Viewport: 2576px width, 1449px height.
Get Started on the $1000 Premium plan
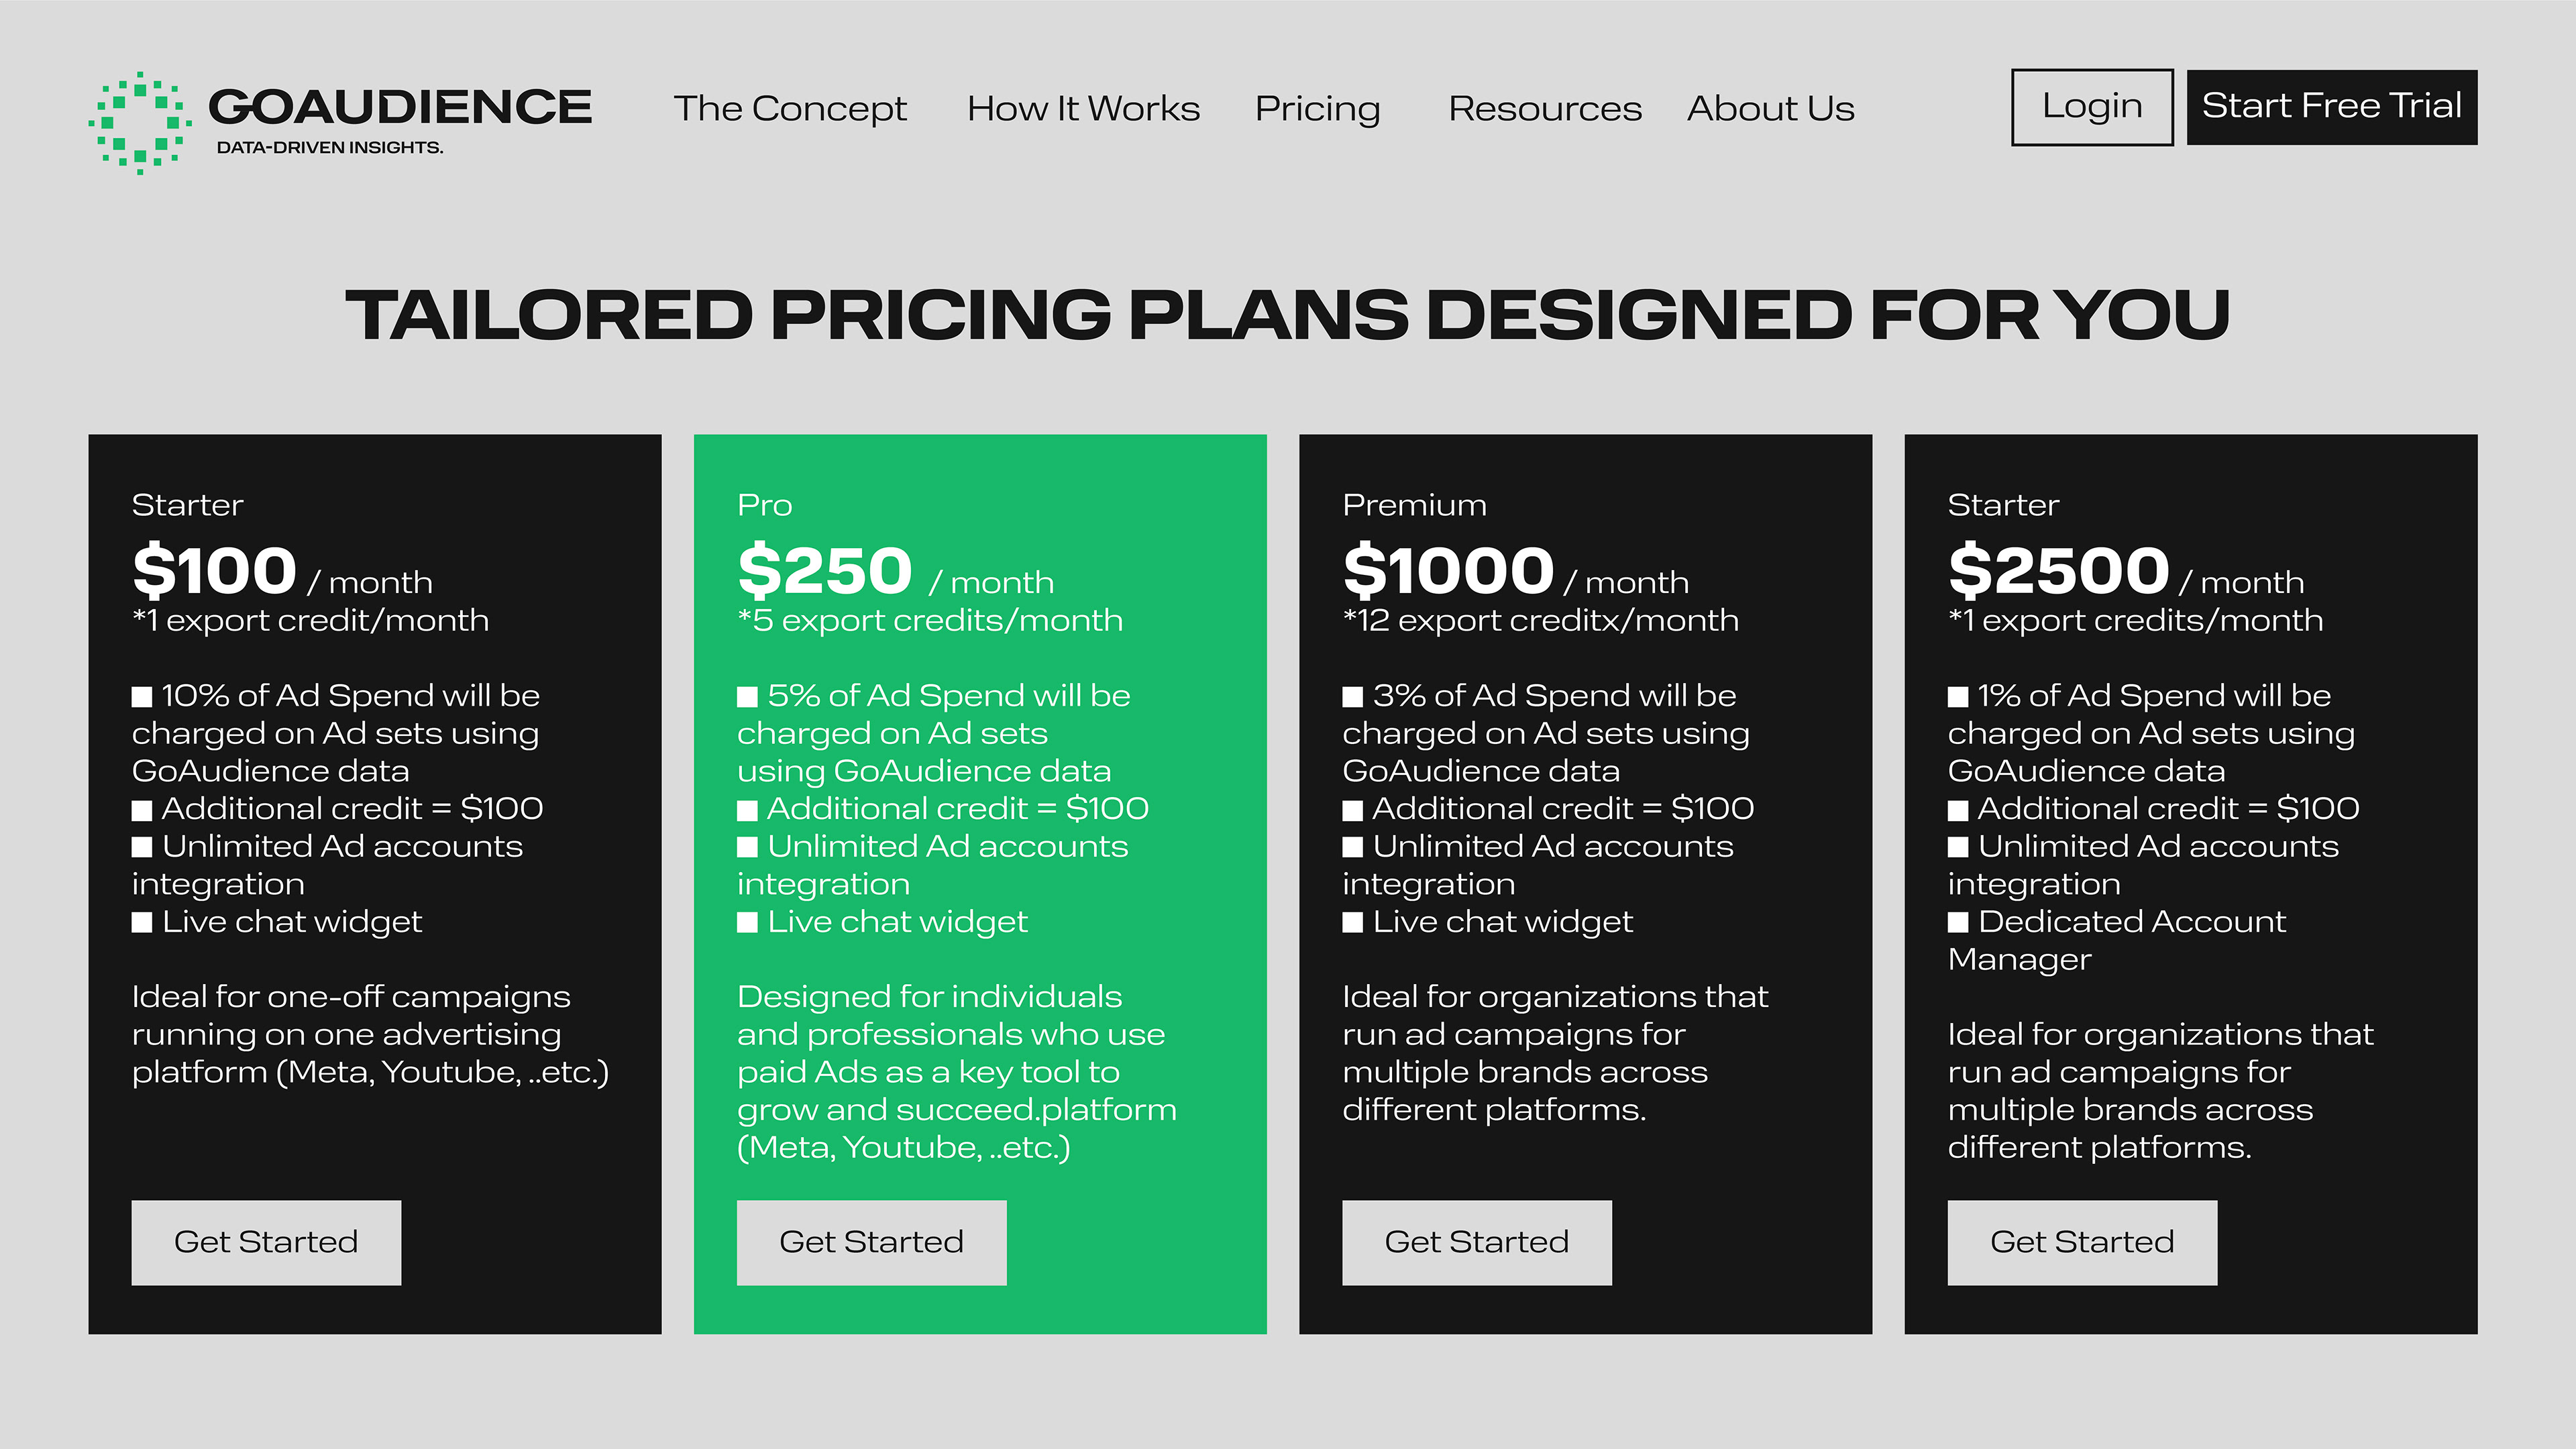[x=1476, y=1242]
